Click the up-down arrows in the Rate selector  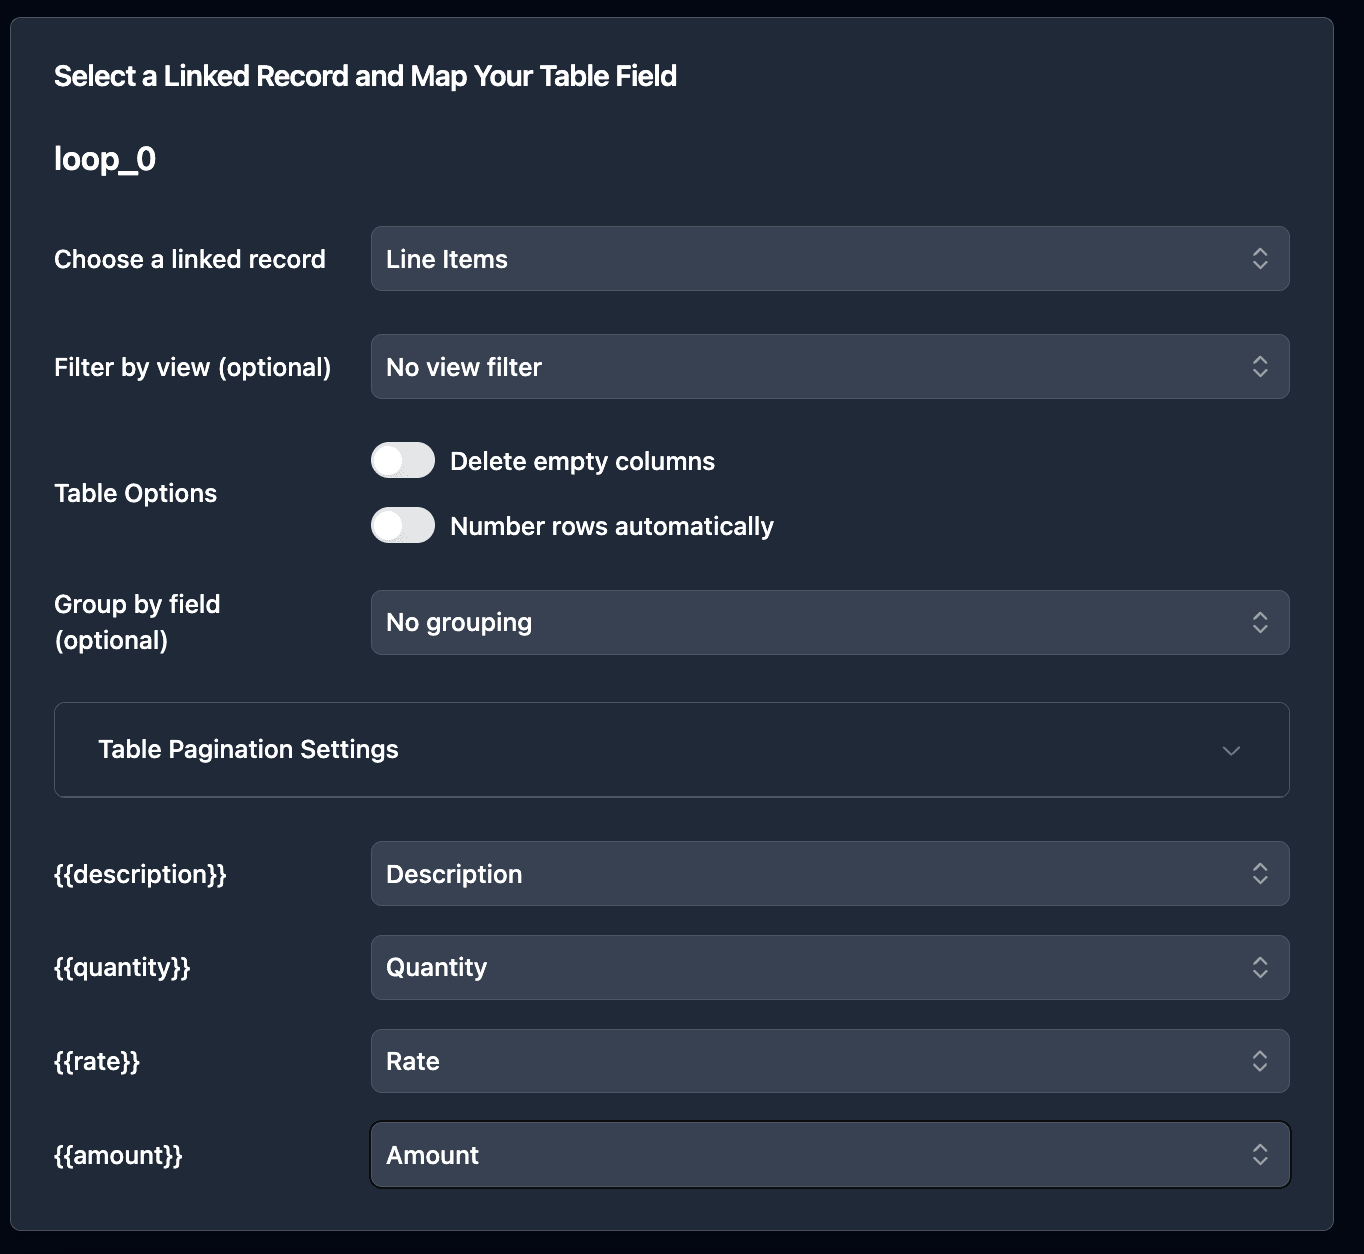tap(1260, 1061)
